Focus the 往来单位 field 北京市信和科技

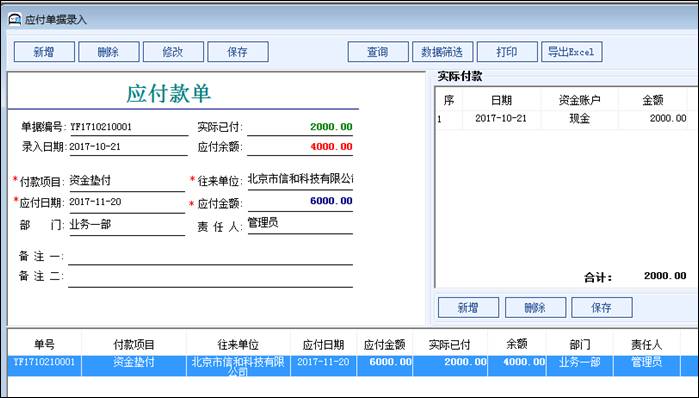point(300,180)
